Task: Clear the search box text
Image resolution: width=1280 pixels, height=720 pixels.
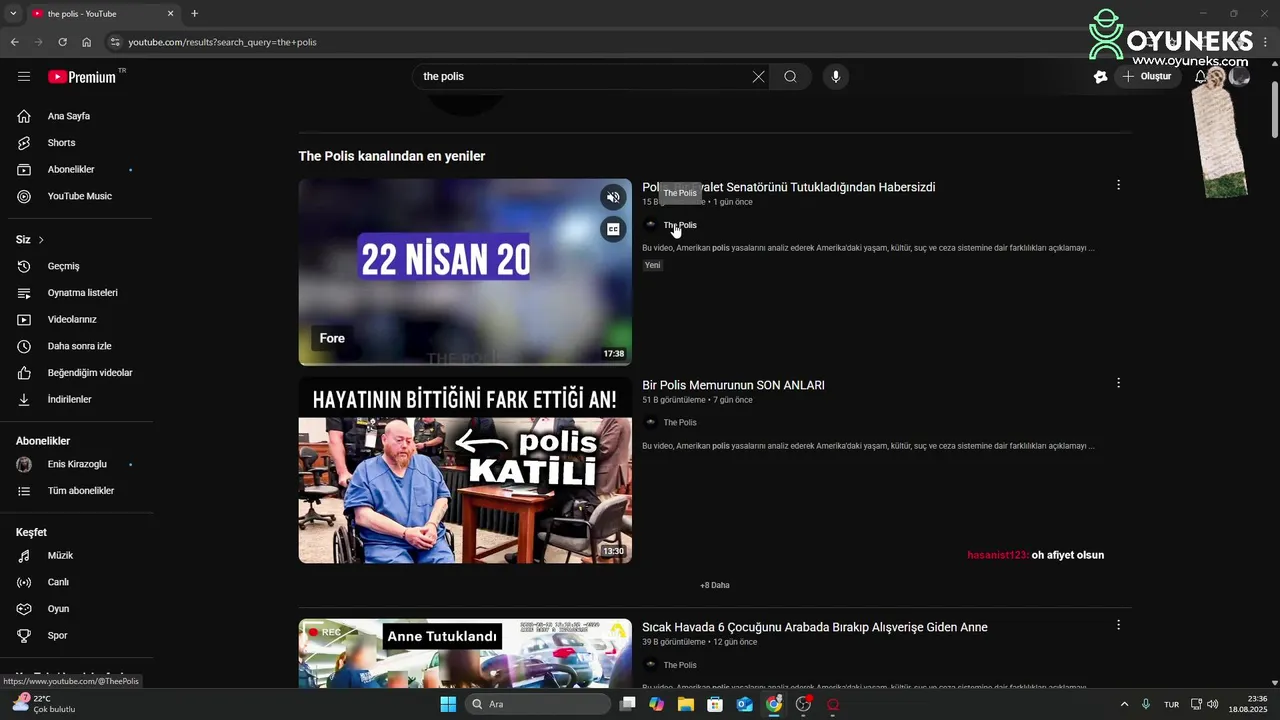Action: [758, 76]
